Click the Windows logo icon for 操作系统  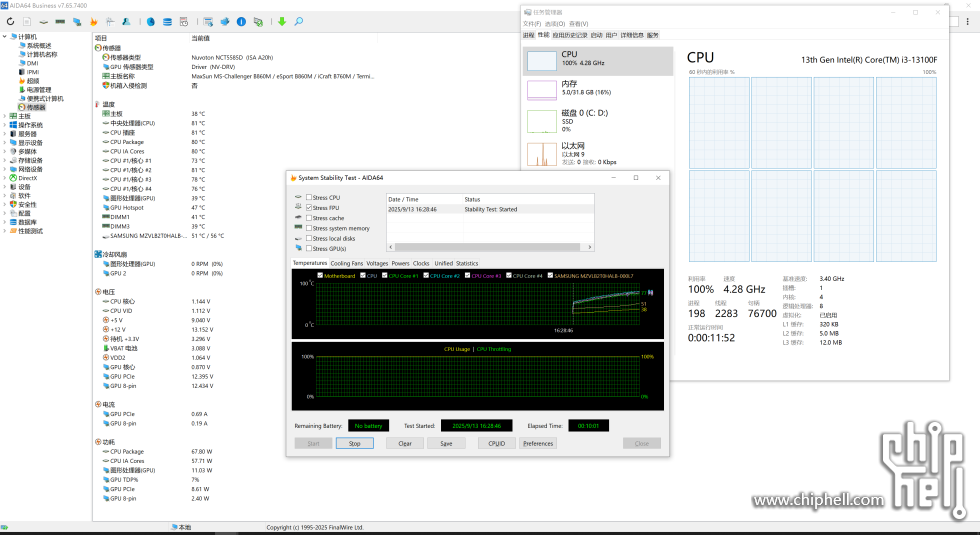13,125
